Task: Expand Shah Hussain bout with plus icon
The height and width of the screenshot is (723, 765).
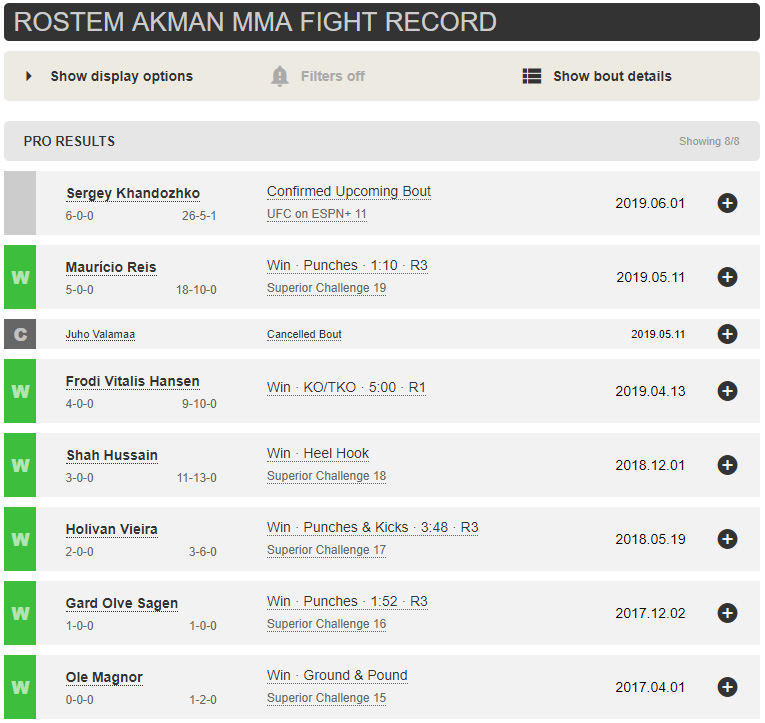Action: 727,465
